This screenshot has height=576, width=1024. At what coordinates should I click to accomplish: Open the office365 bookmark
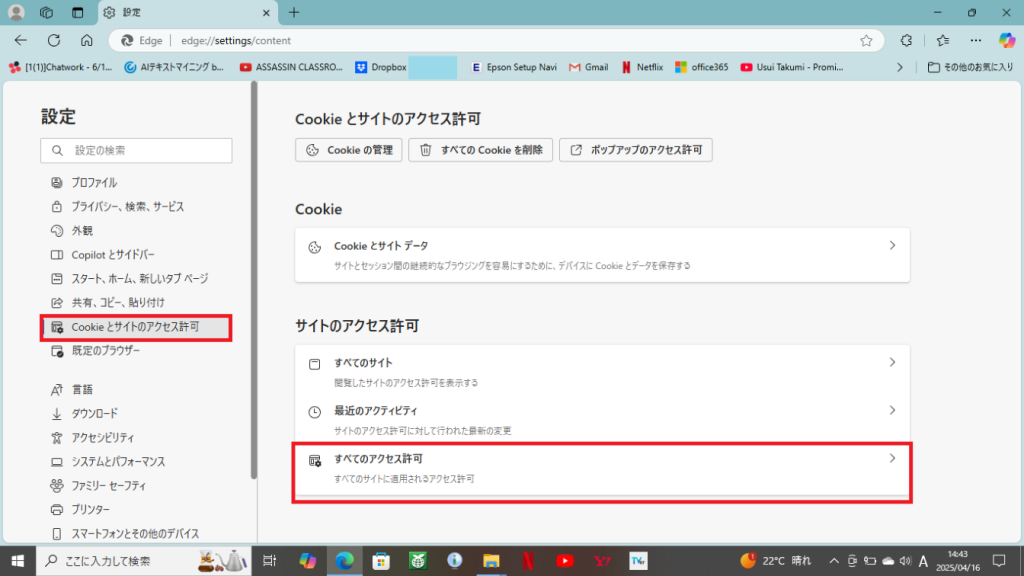tap(702, 67)
